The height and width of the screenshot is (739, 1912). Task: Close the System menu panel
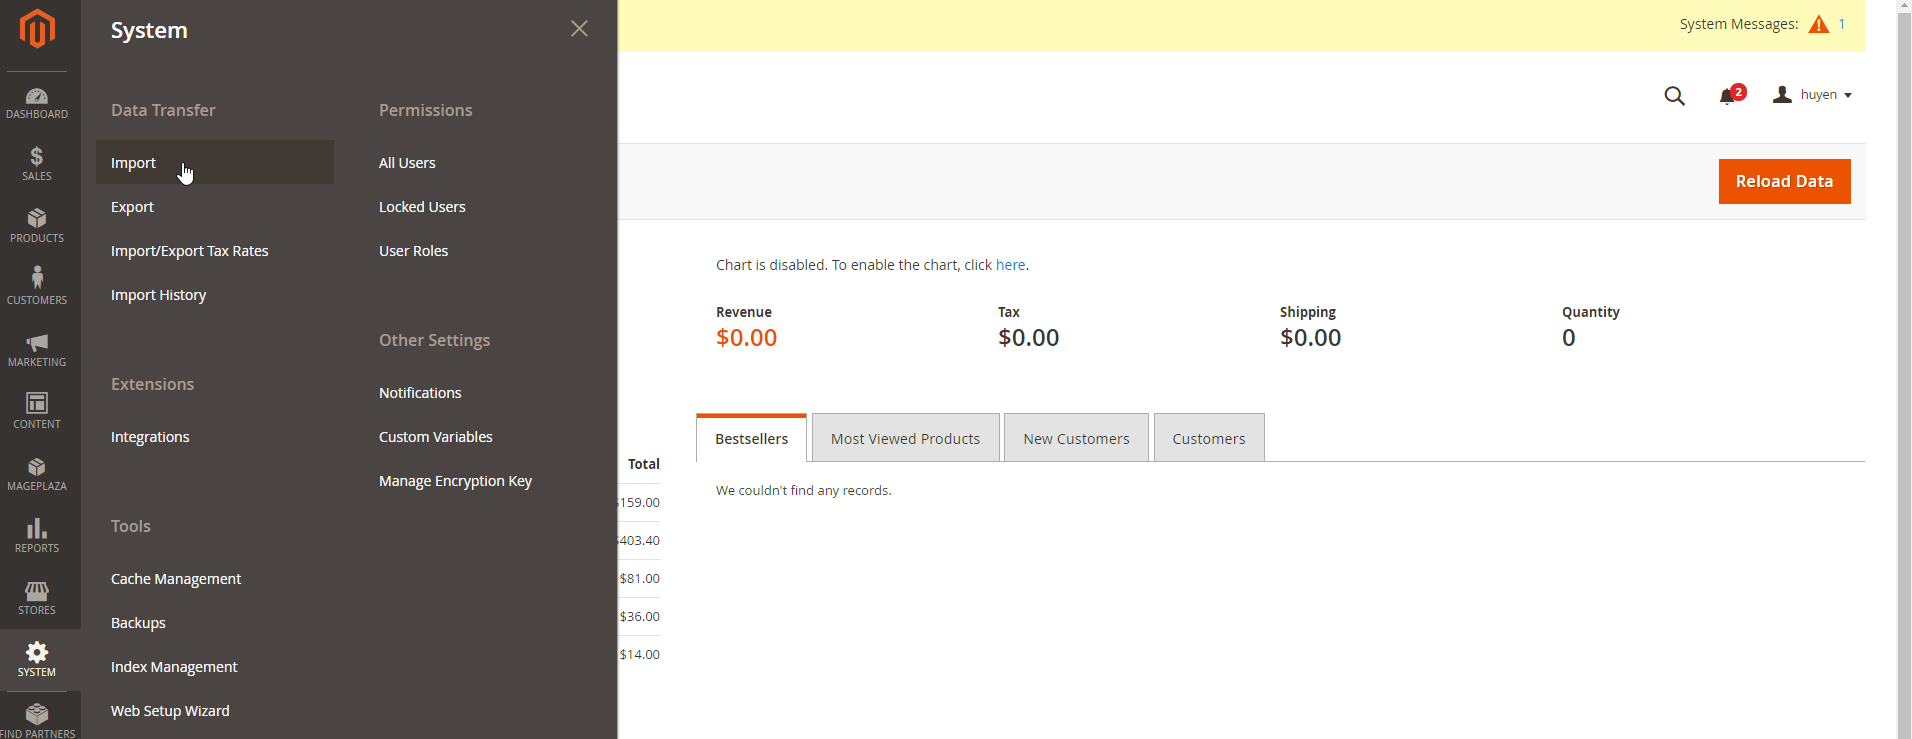point(579,29)
